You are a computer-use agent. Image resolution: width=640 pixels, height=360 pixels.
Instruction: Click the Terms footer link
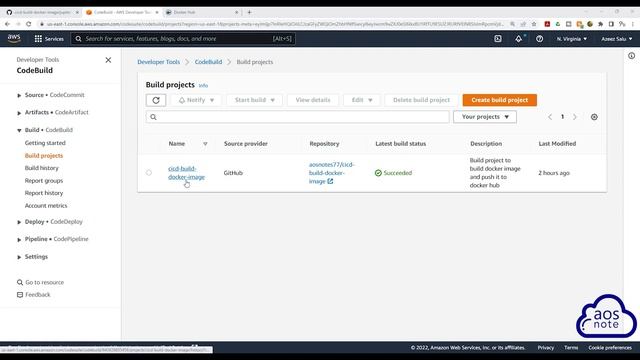coord(571,348)
